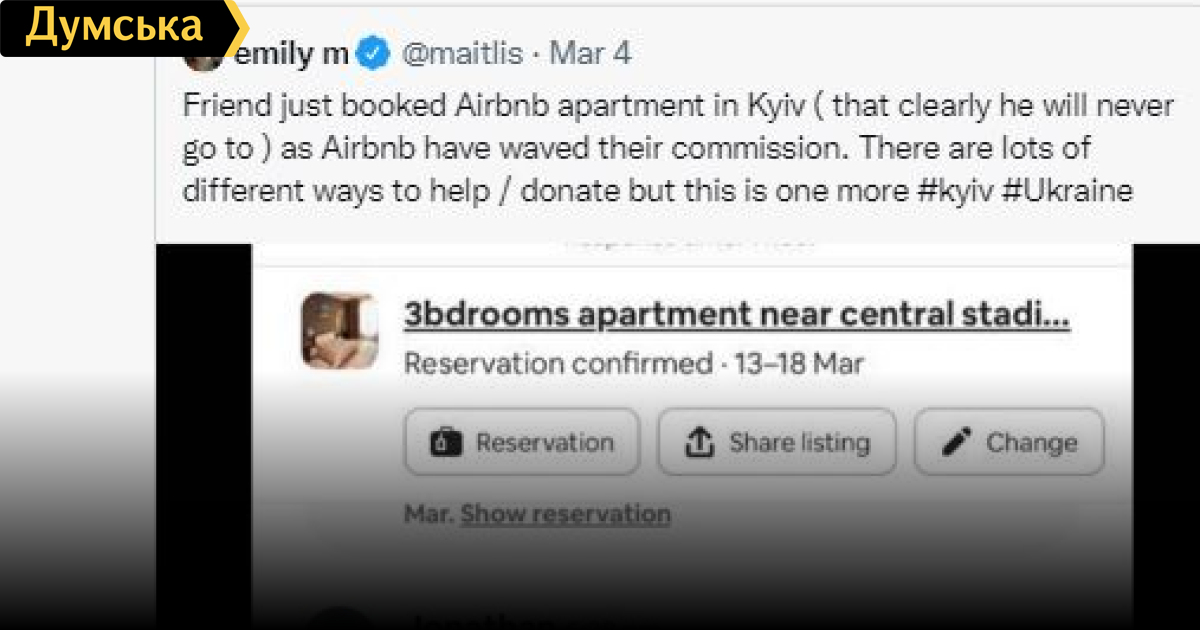Open the 3bdrooms apartment listing title

(736, 315)
